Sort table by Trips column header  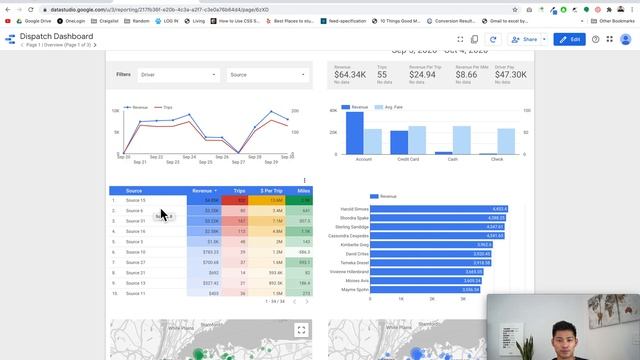239,191
